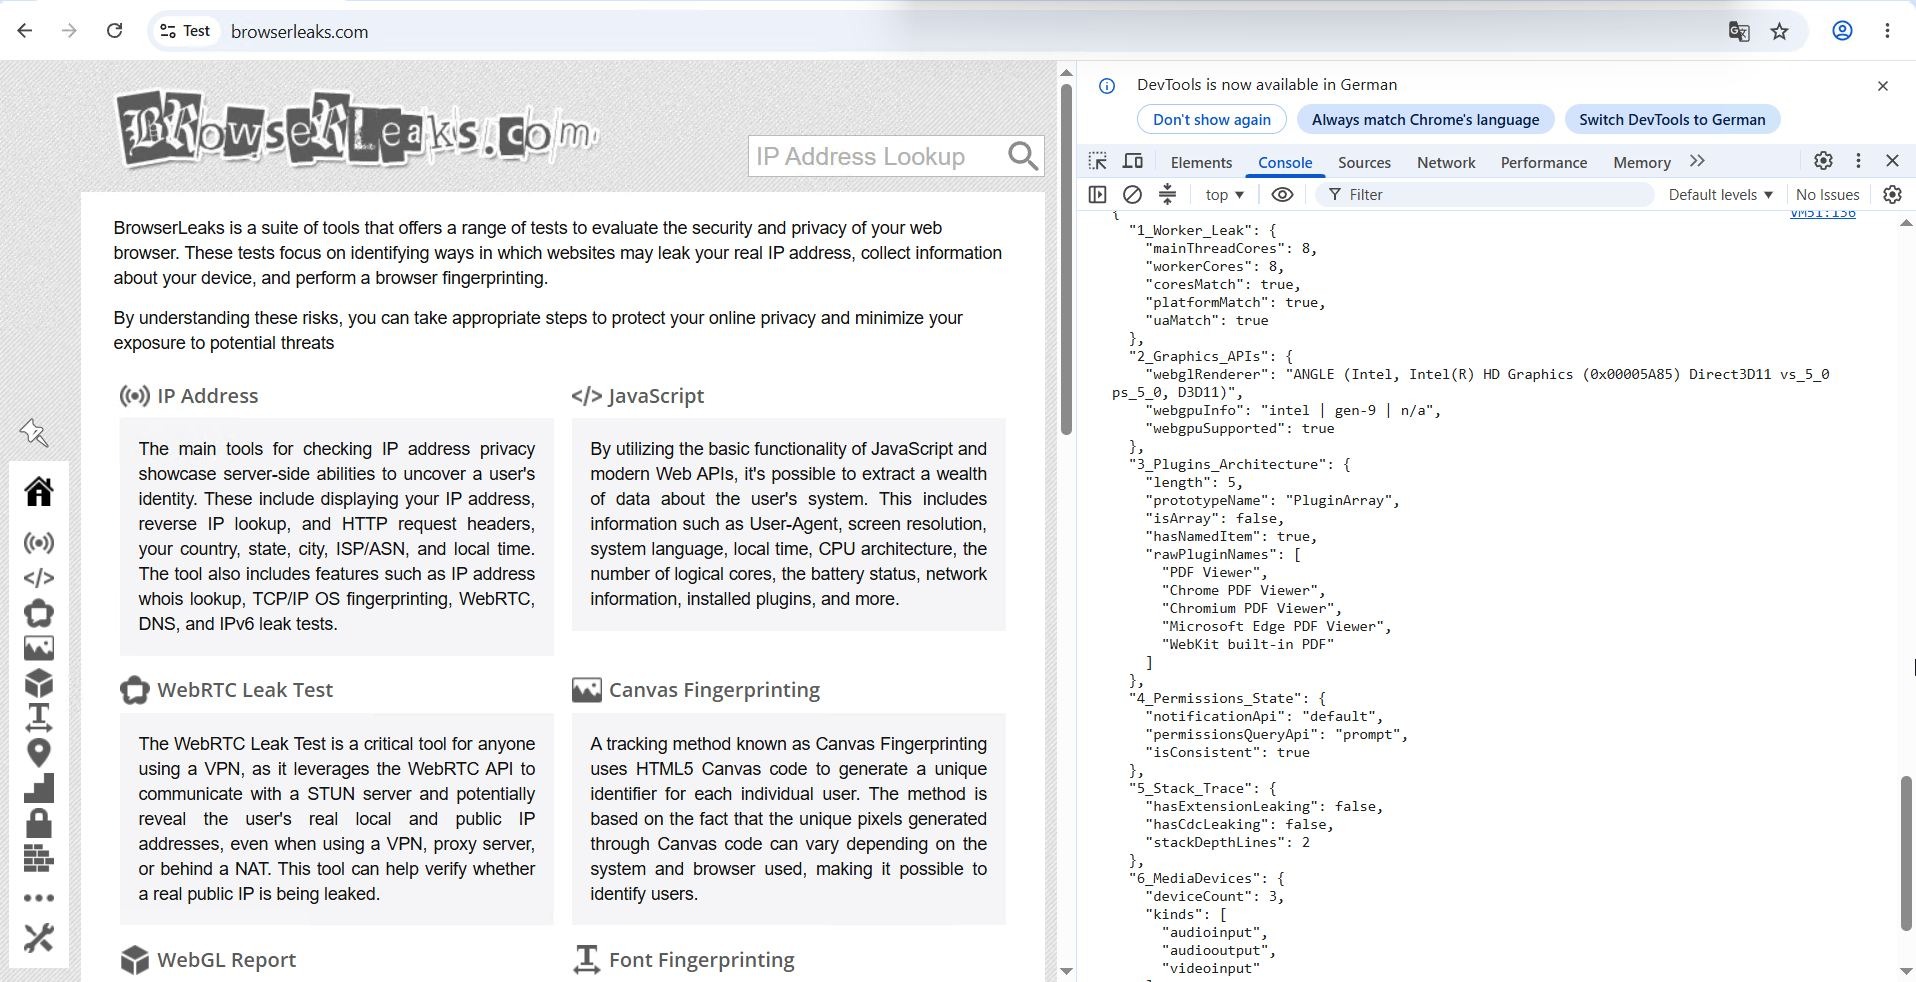Open console settings gear beside No Issues

[1892, 195]
